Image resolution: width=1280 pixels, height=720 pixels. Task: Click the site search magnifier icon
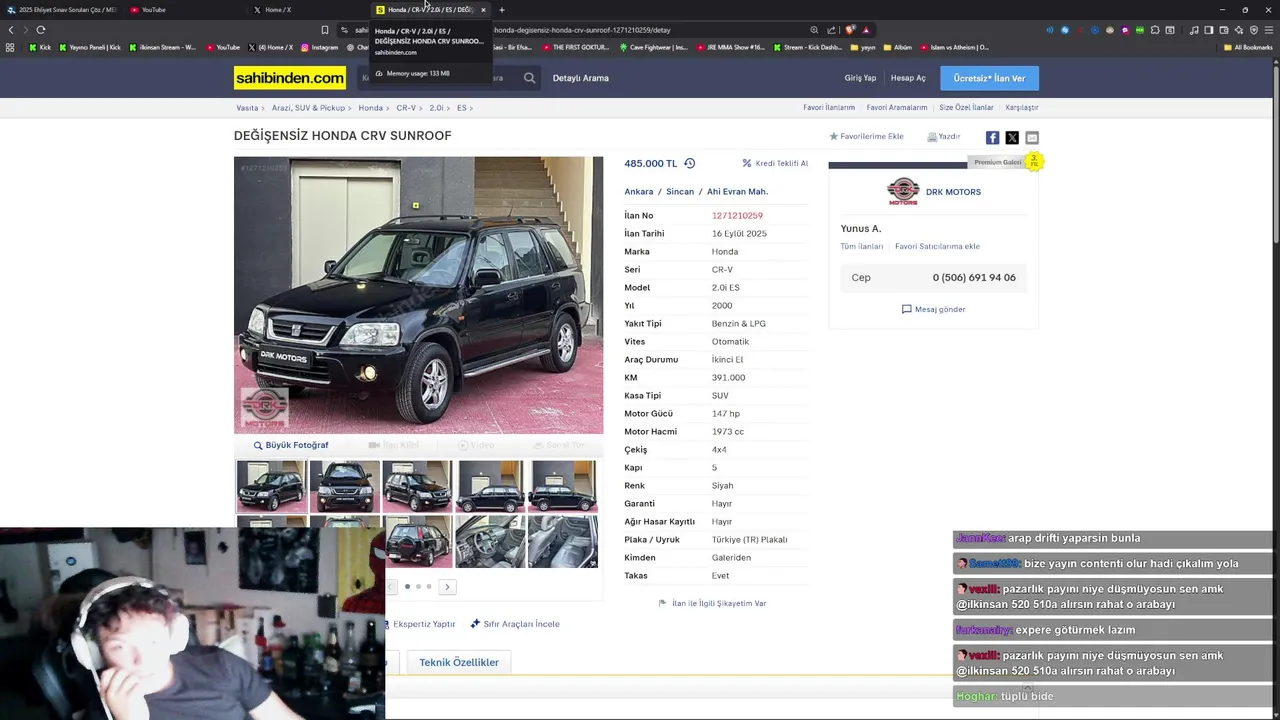click(530, 78)
